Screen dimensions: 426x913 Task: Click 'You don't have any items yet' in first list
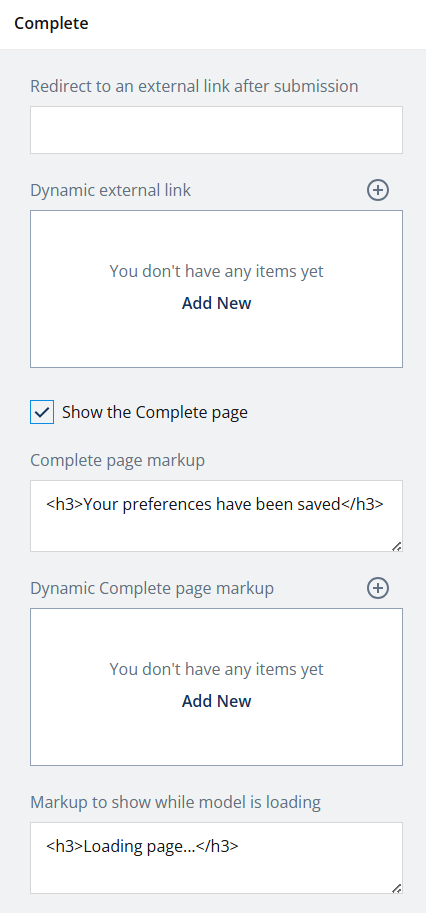coord(216,271)
